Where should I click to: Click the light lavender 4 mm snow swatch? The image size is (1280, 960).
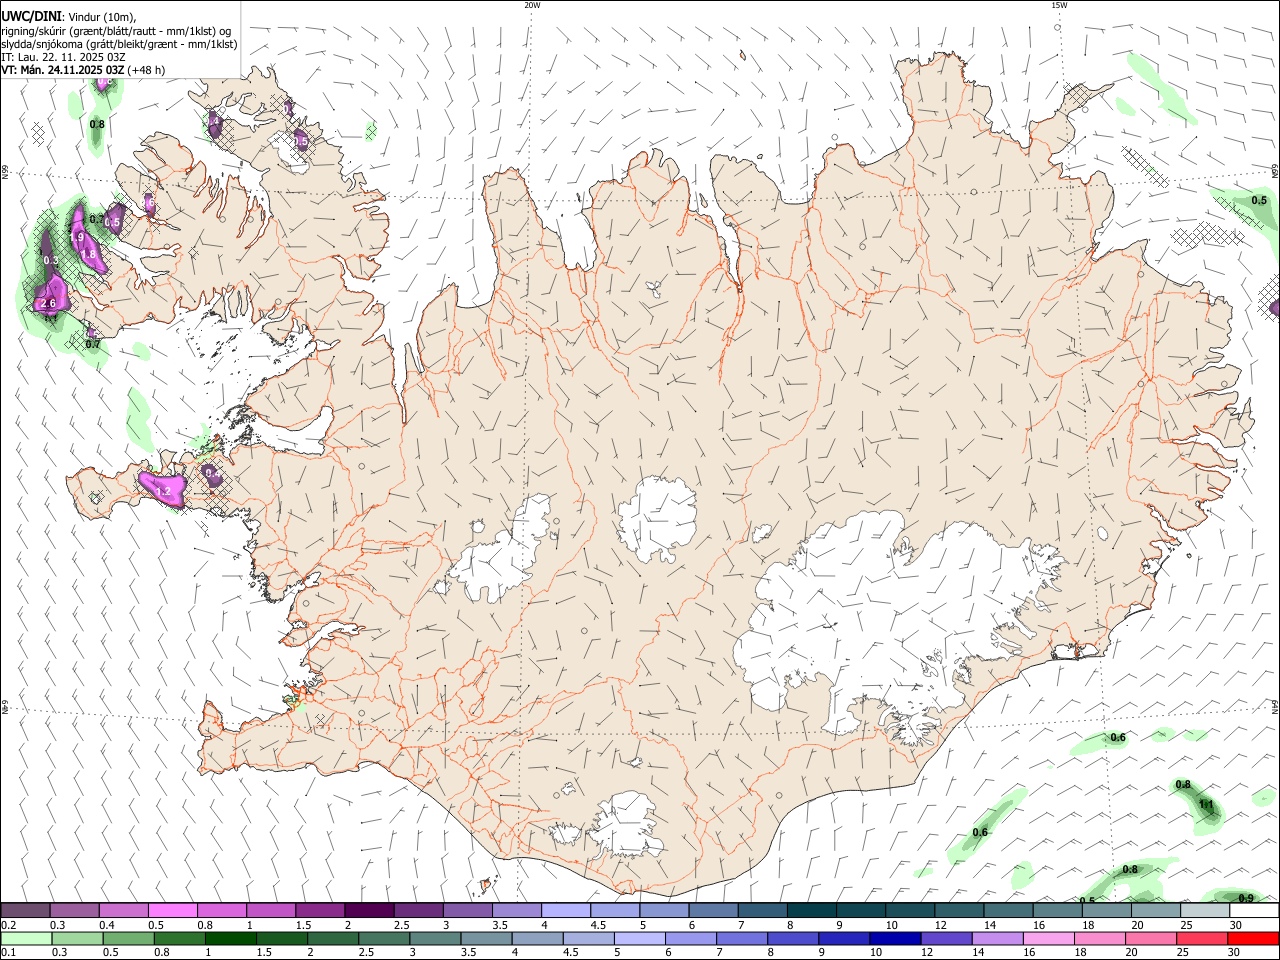tap(566, 910)
